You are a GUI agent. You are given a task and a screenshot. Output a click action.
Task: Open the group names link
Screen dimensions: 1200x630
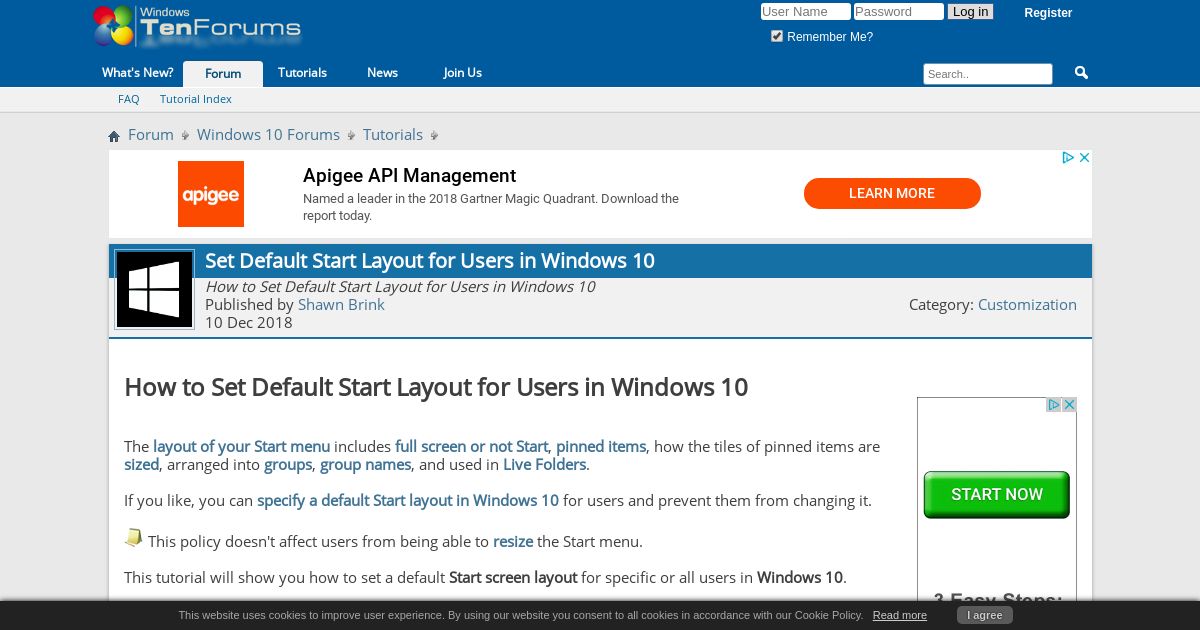pyautogui.click(x=365, y=465)
